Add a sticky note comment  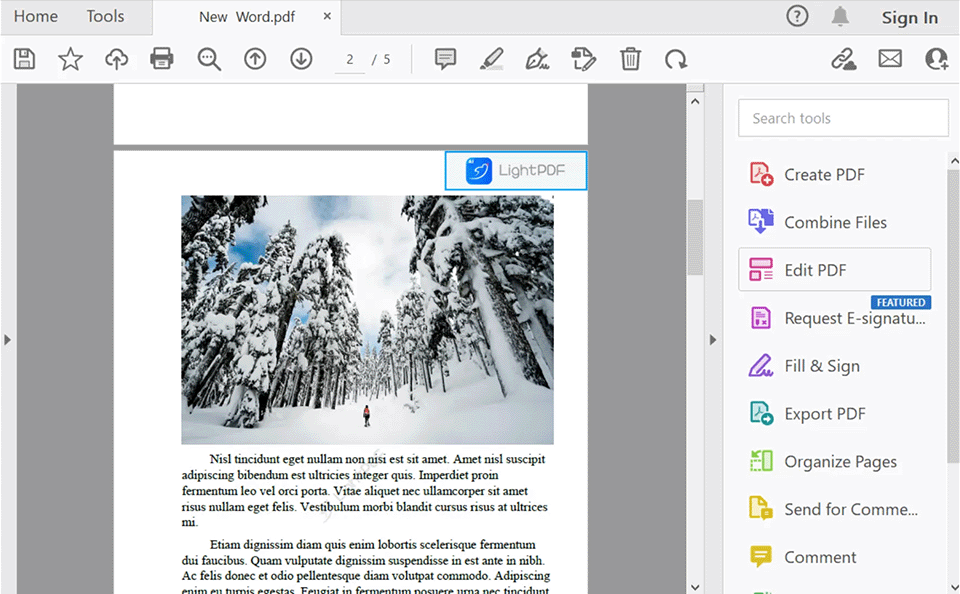[x=445, y=59]
